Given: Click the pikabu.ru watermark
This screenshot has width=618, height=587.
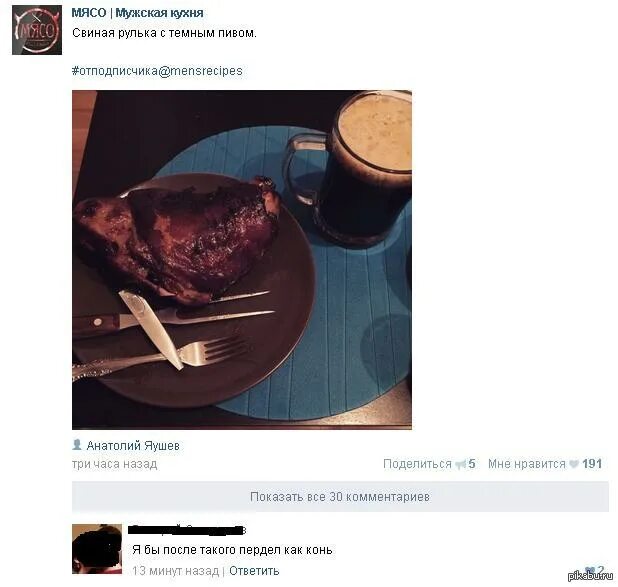Looking at the screenshot, I should point(590,576).
